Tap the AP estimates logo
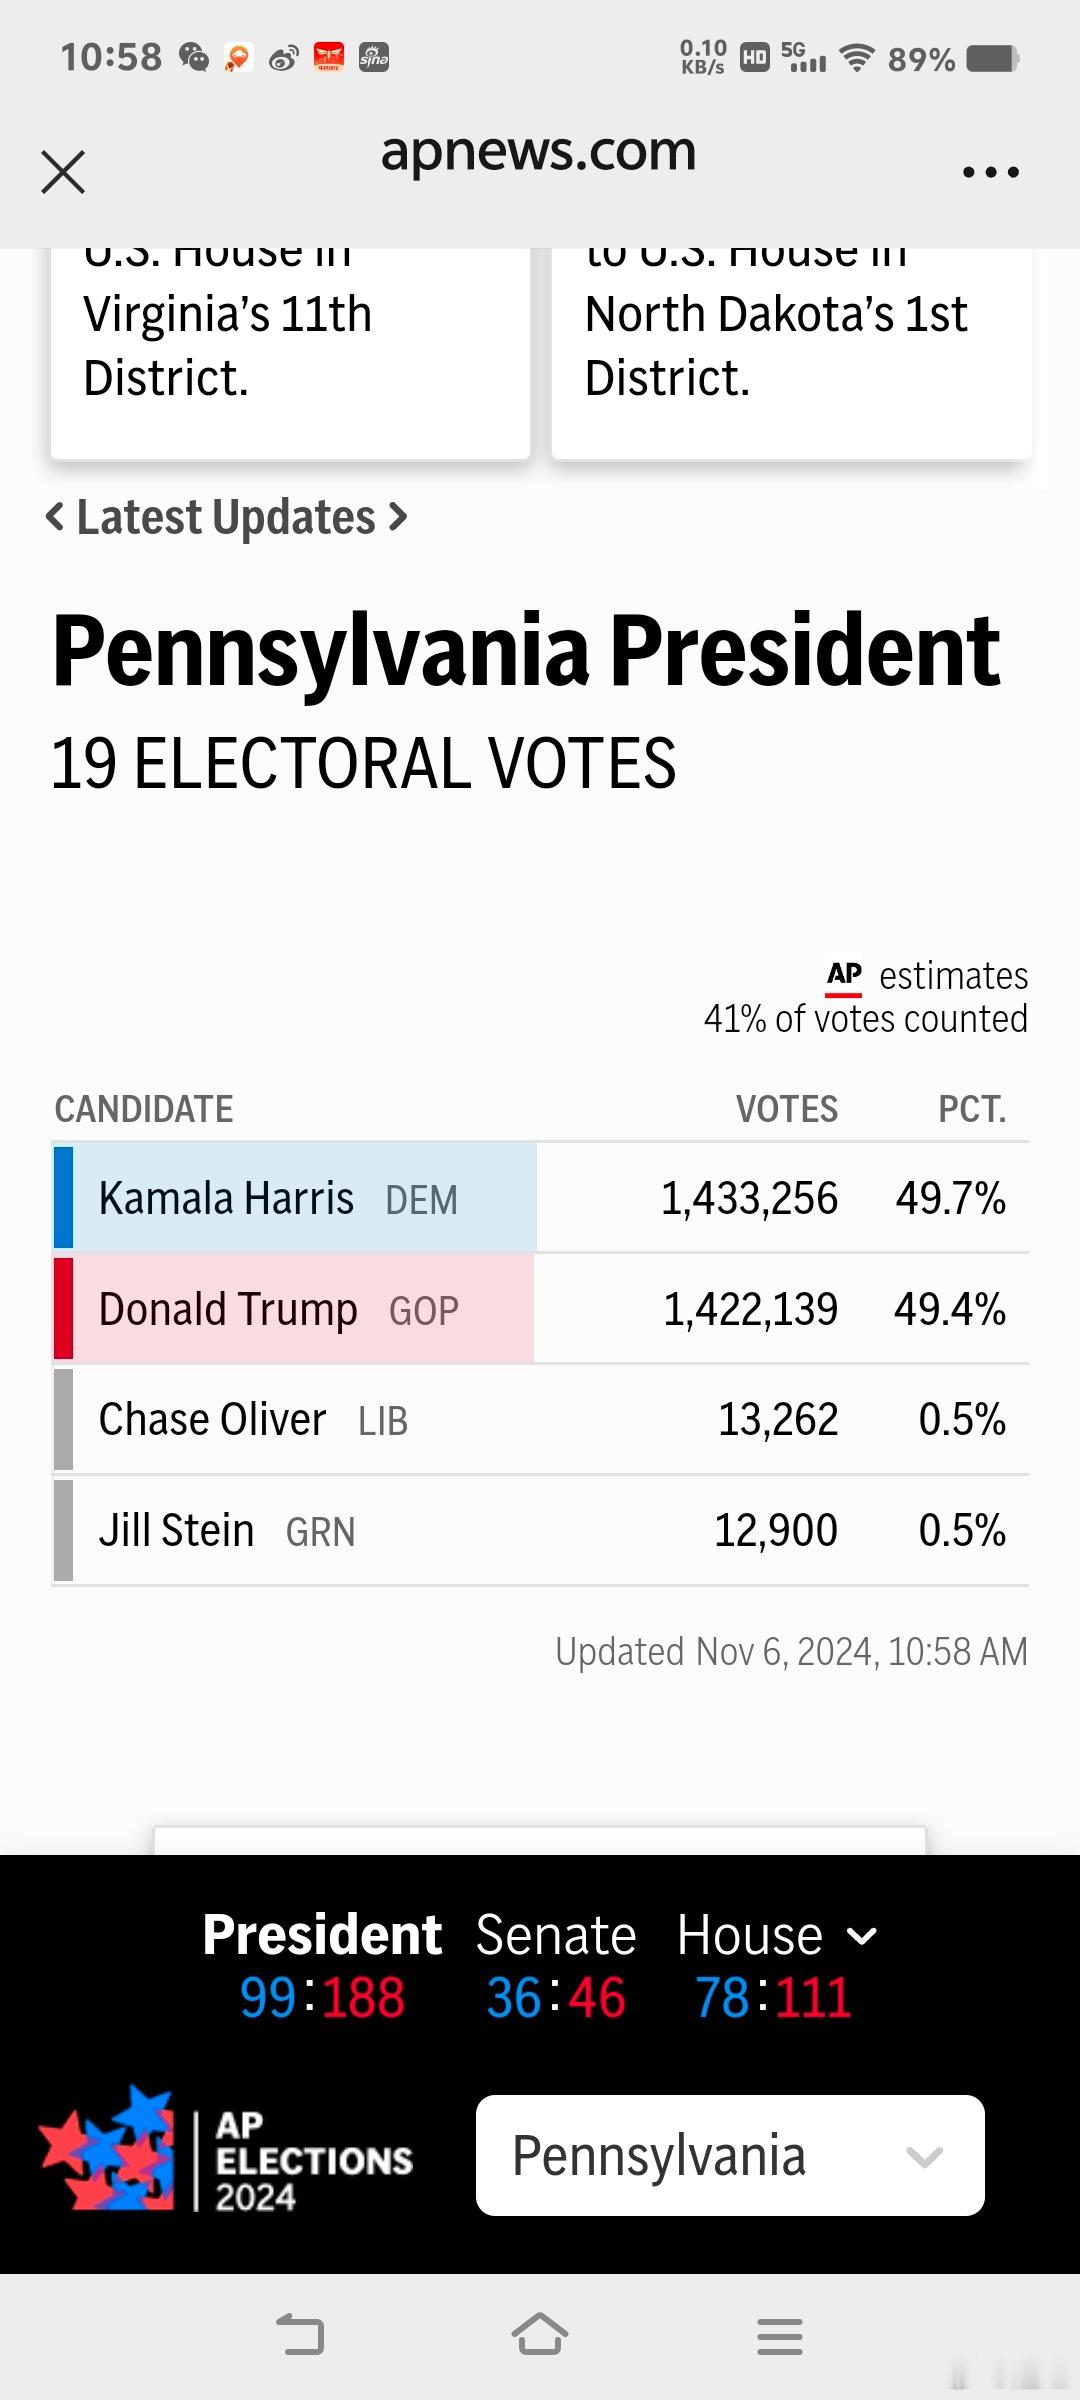 [x=844, y=977]
